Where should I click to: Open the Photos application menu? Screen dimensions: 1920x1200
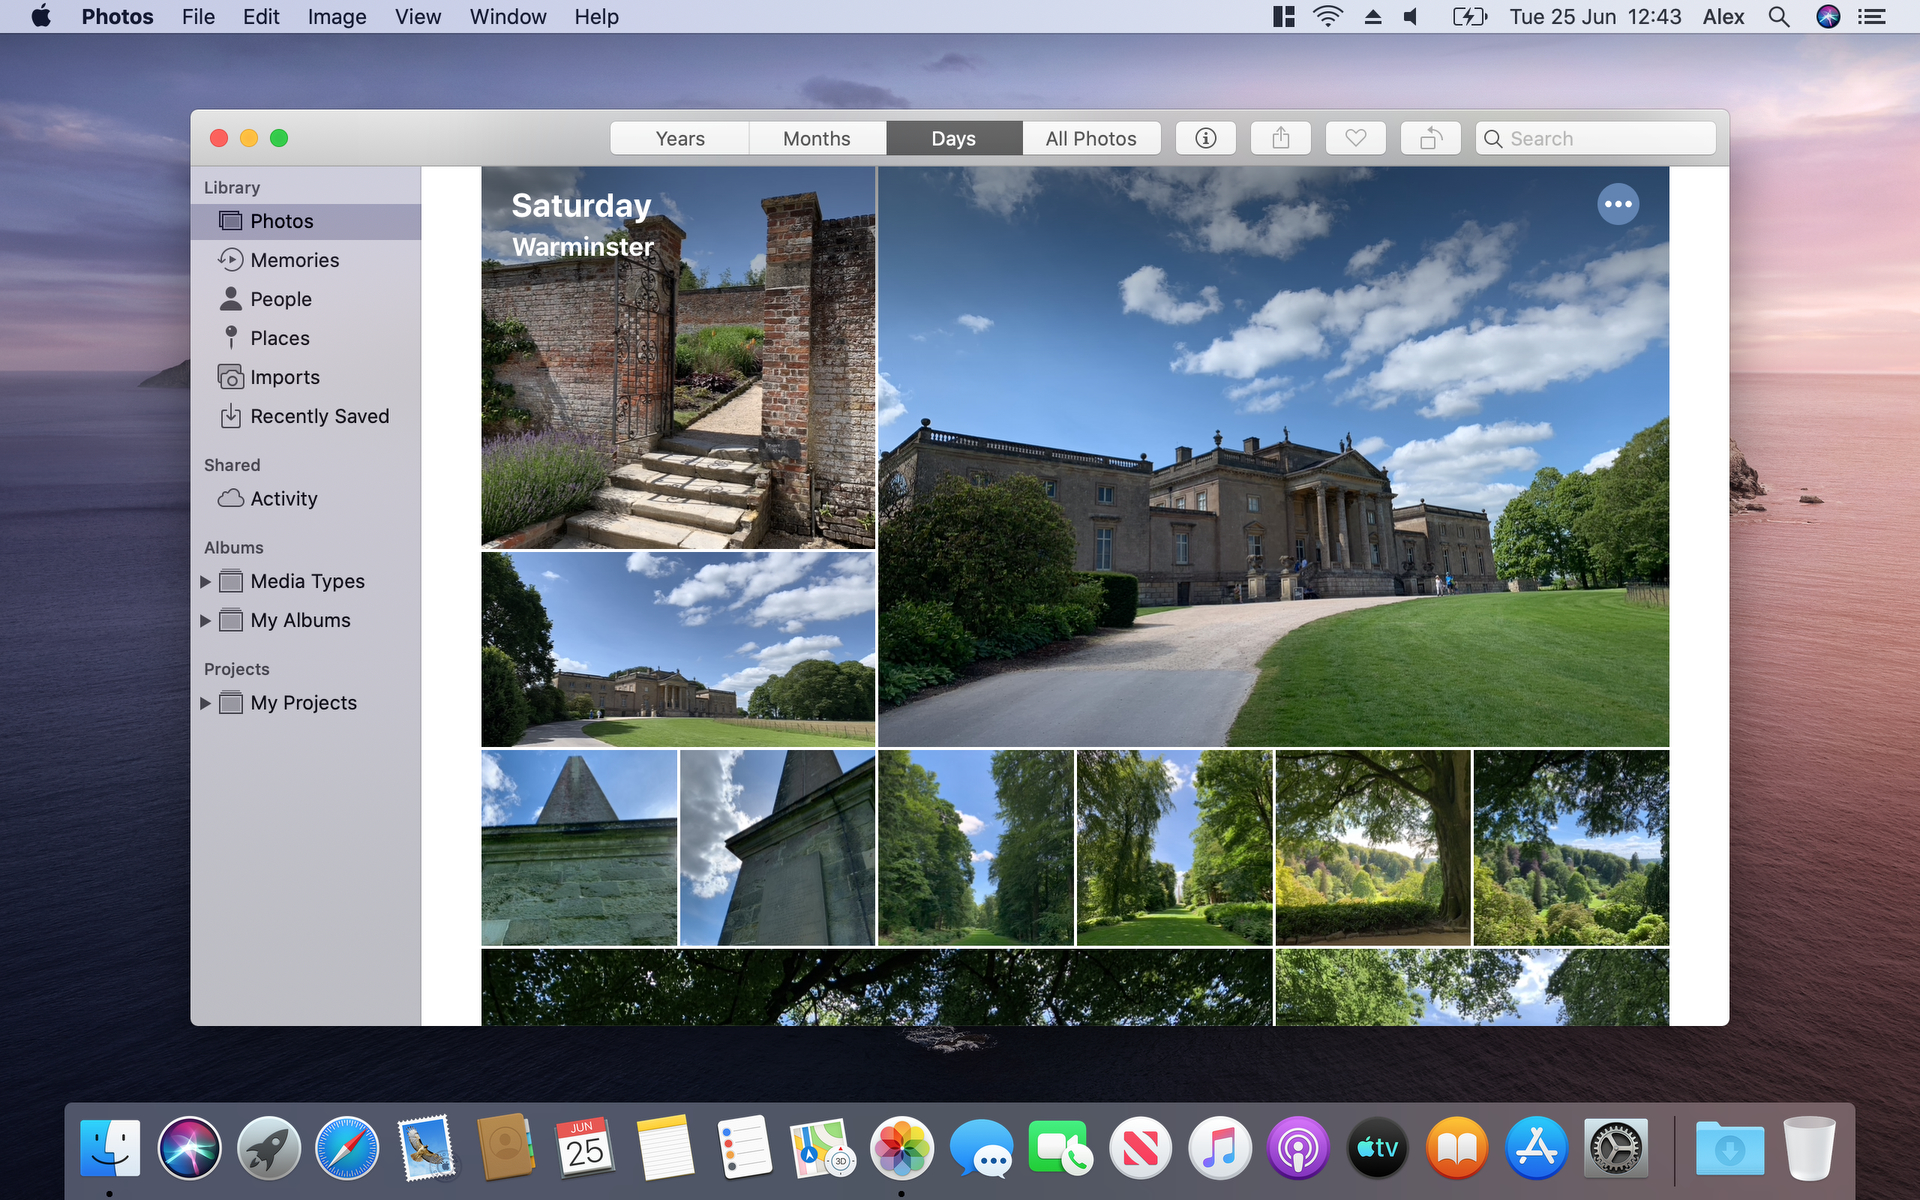coord(117,17)
